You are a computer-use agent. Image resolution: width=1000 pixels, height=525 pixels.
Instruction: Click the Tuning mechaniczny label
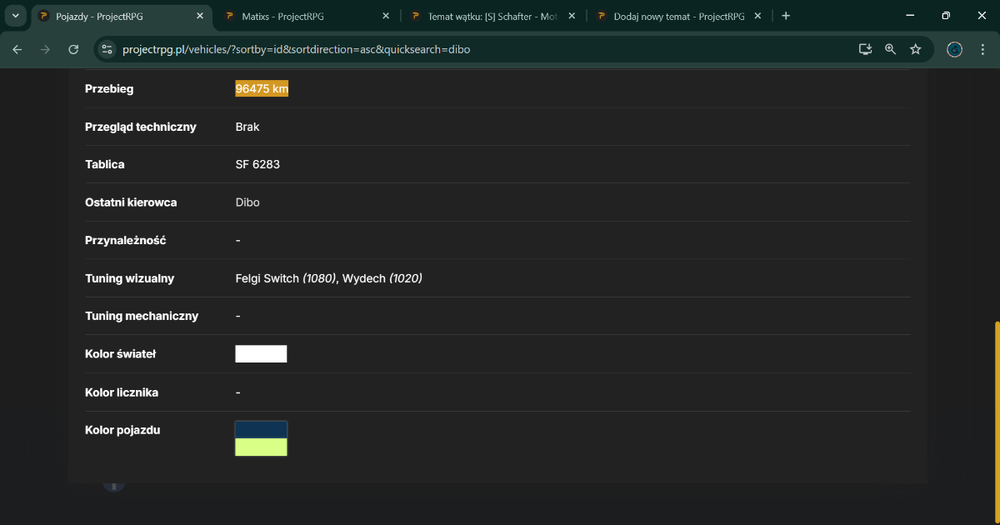[142, 316]
